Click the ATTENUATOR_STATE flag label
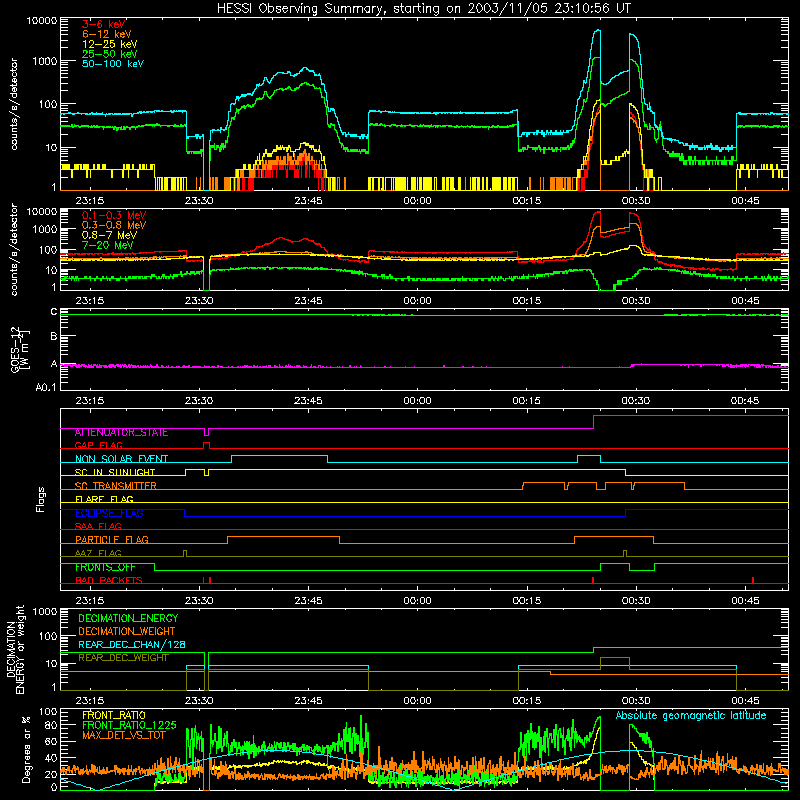800x800 pixels. pos(121,433)
